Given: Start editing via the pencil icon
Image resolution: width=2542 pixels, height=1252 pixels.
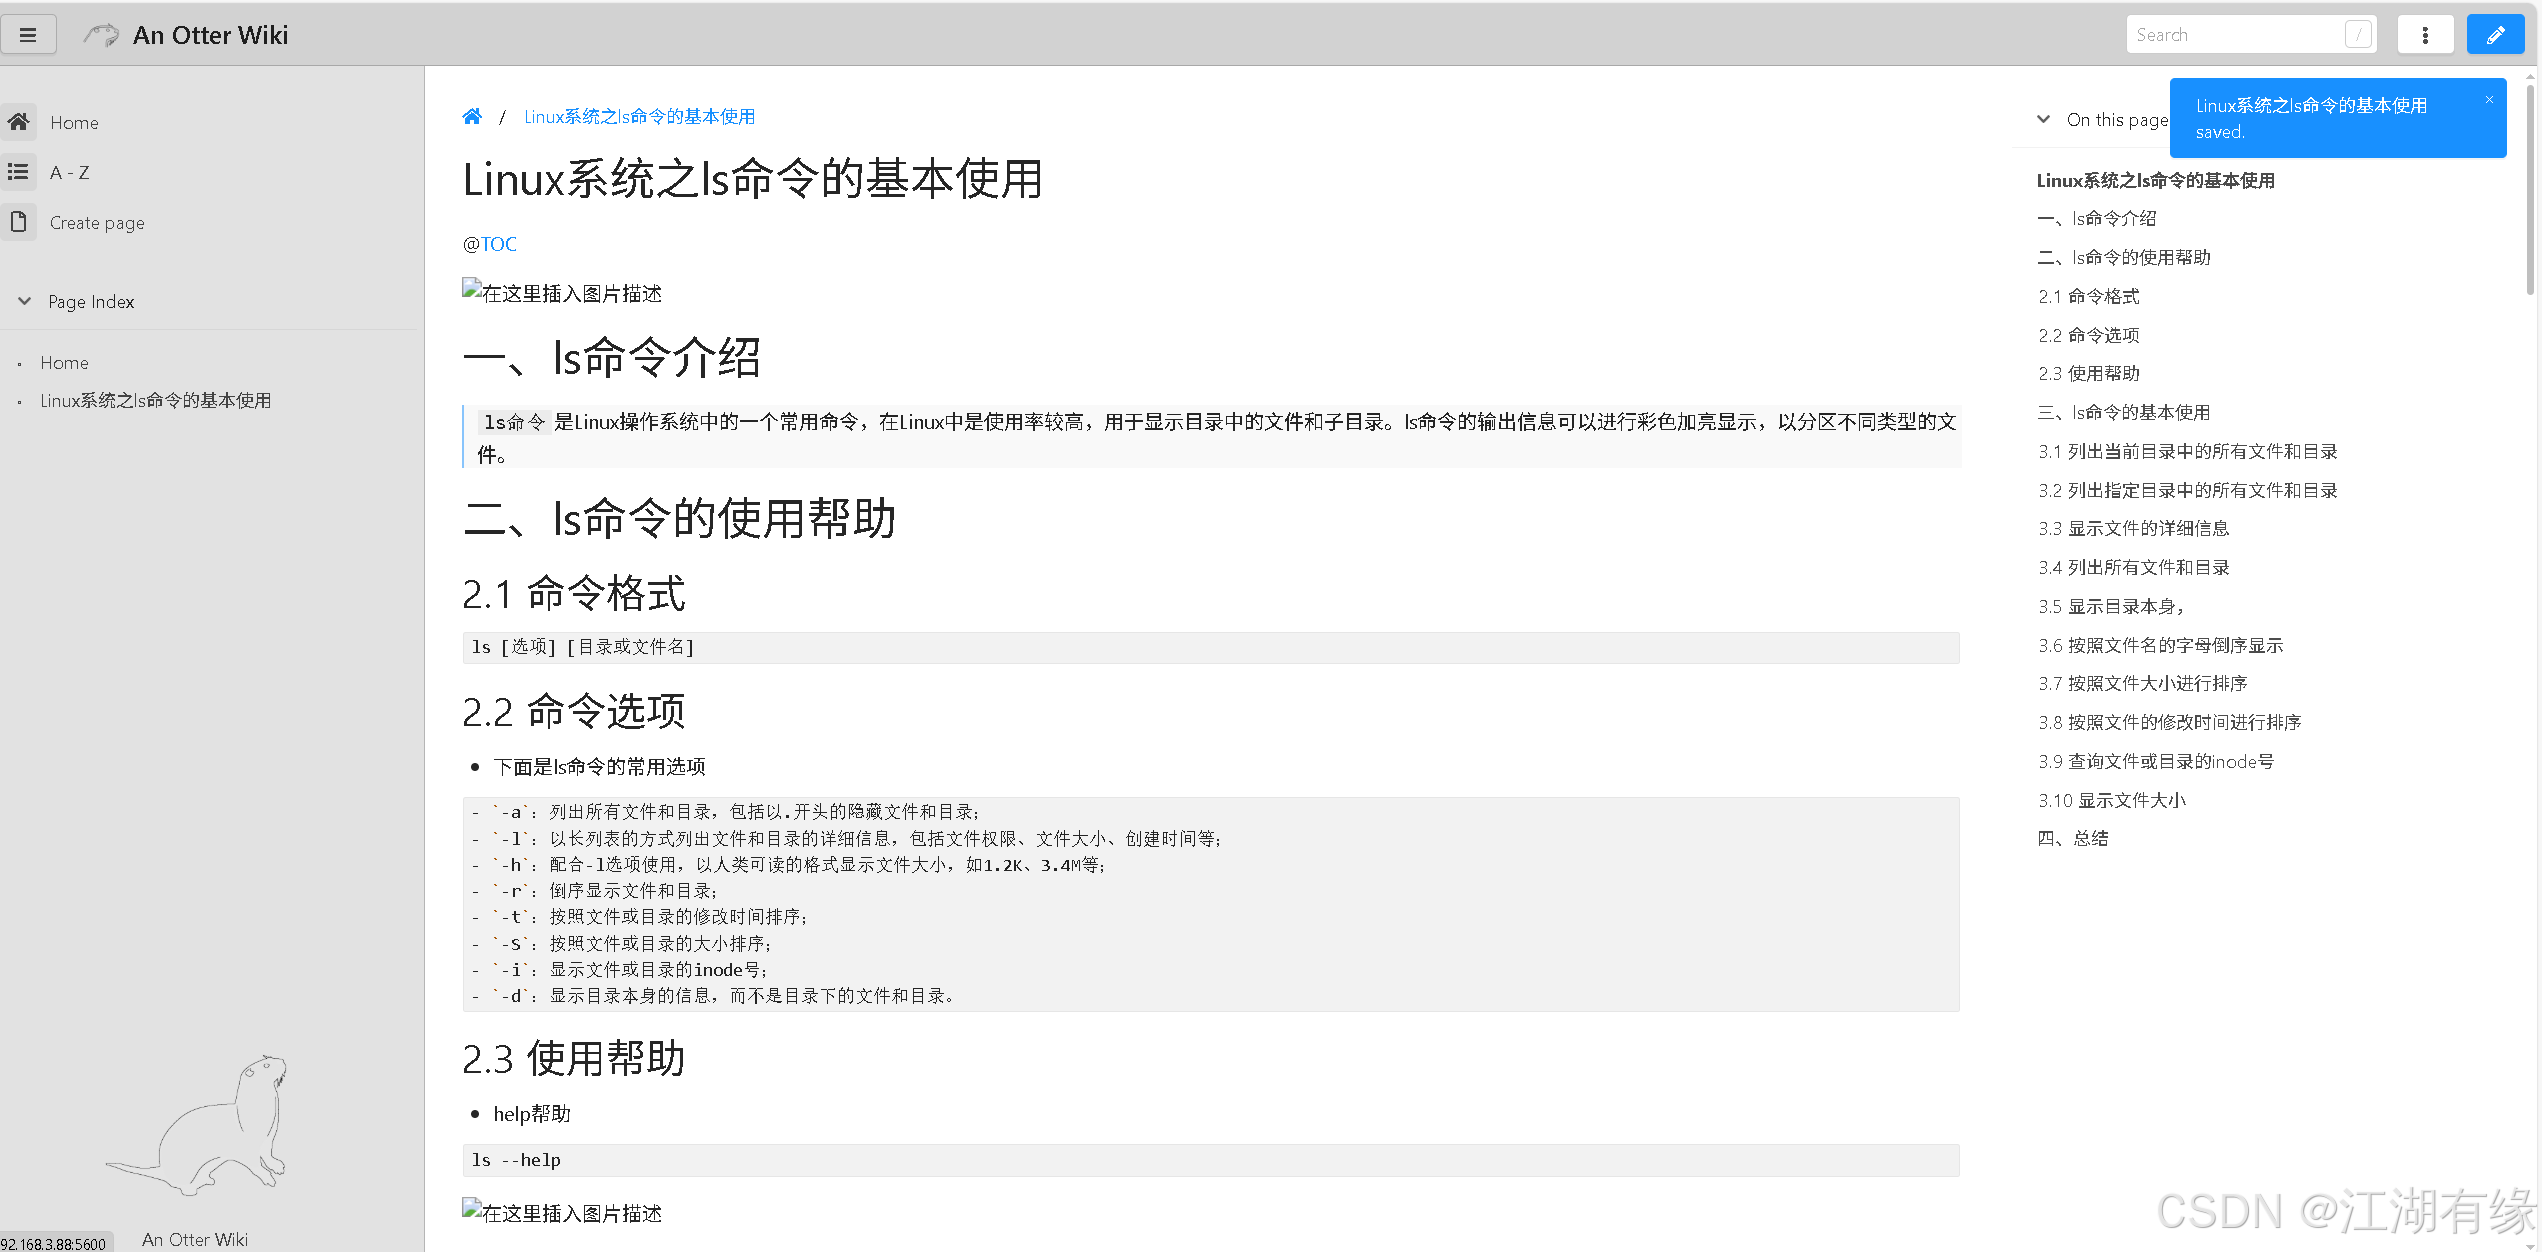Looking at the screenshot, I should pyautogui.click(x=2495, y=33).
